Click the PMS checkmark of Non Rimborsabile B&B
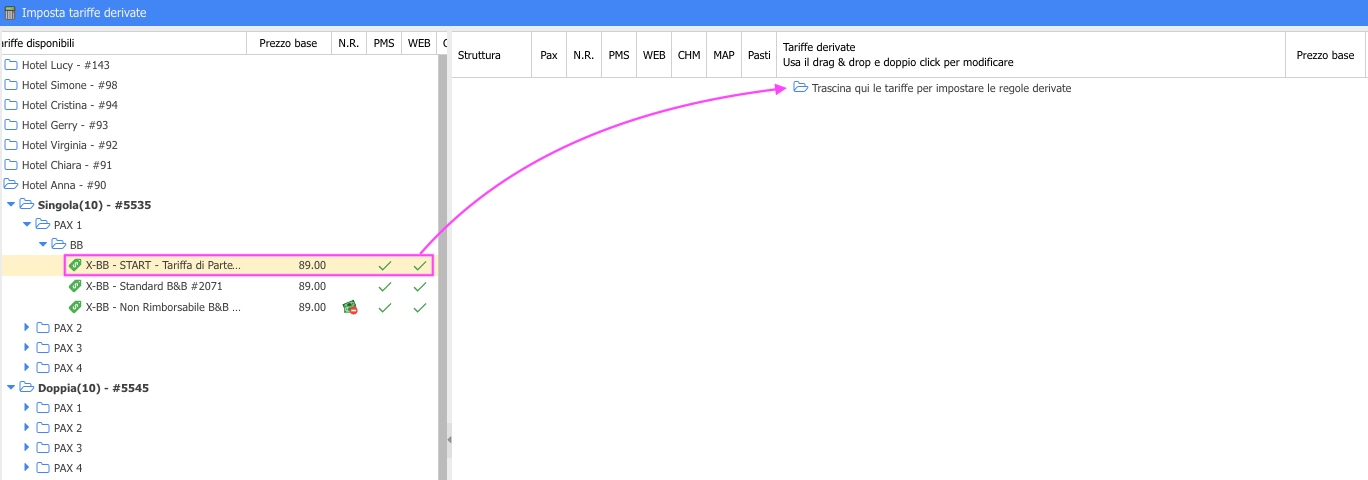This screenshot has height=480, width=1368. point(384,308)
